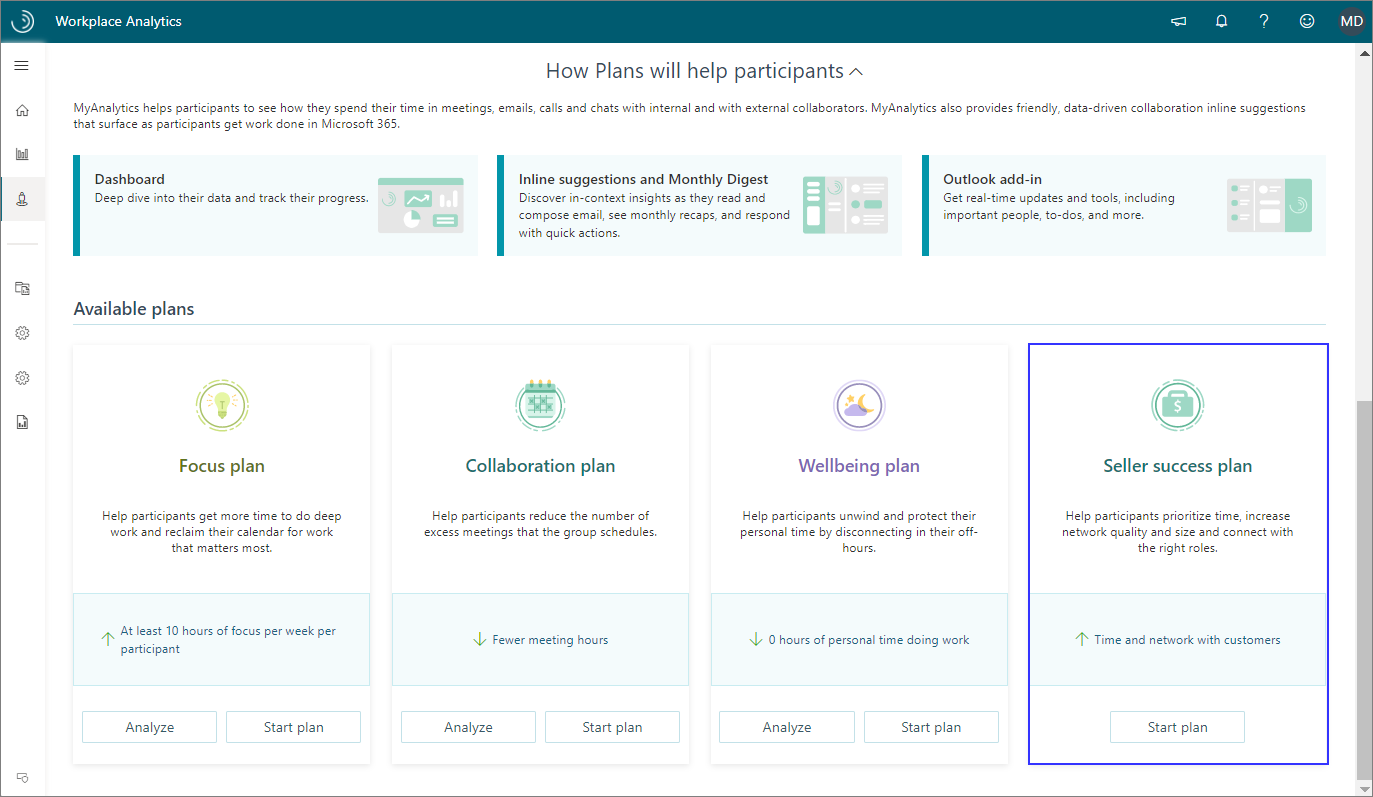Click the Collaboration plan calendar icon
This screenshot has width=1373, height=797.
pos(541,405)
